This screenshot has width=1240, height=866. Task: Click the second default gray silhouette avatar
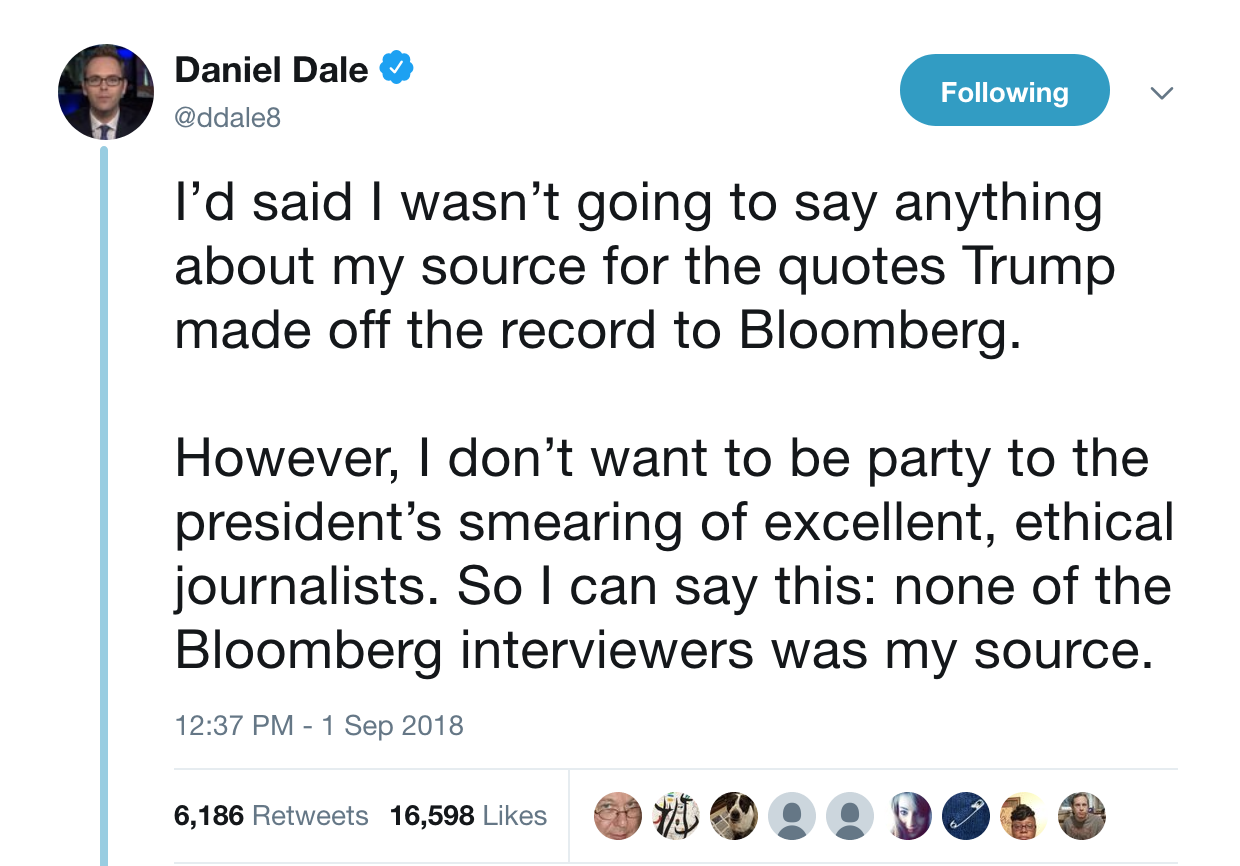850,816
